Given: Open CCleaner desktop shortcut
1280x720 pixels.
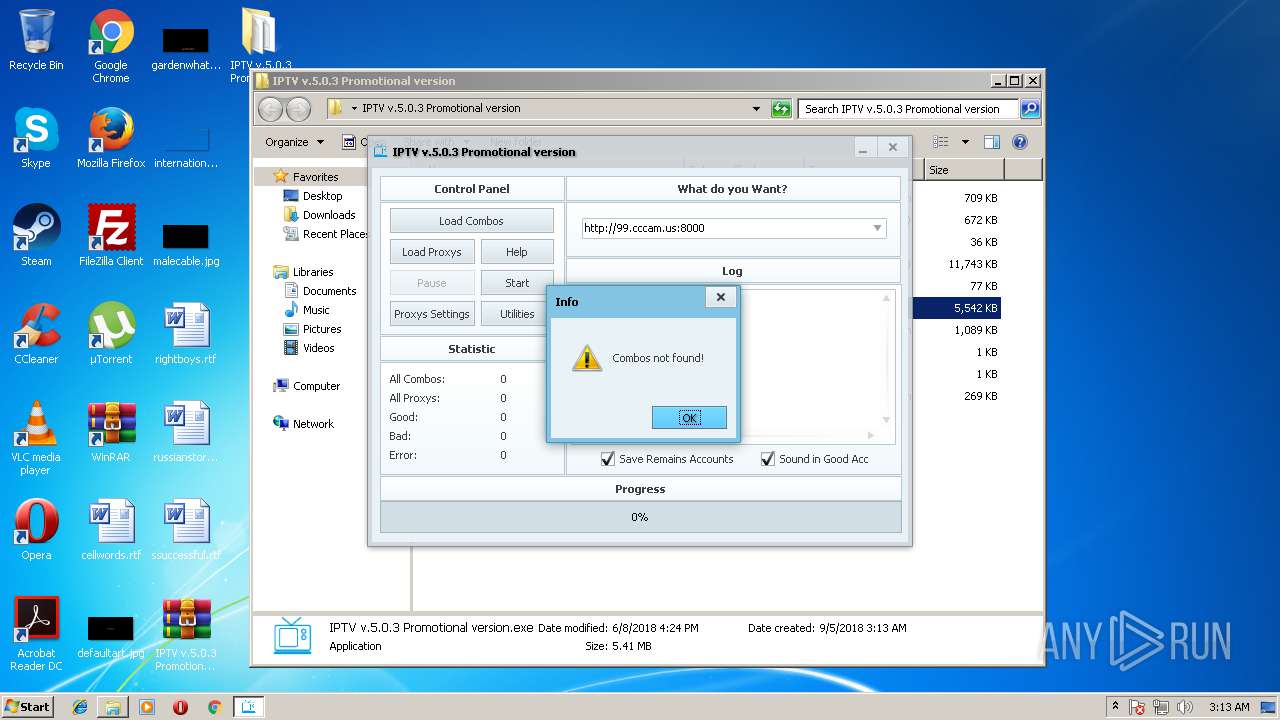Looking at the screenshot, I should coord(36,334).
